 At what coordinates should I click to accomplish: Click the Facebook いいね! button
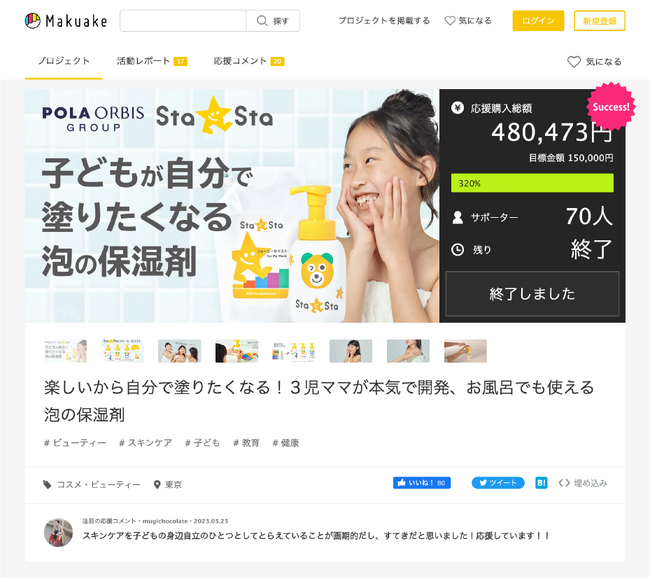click(422, 483)
